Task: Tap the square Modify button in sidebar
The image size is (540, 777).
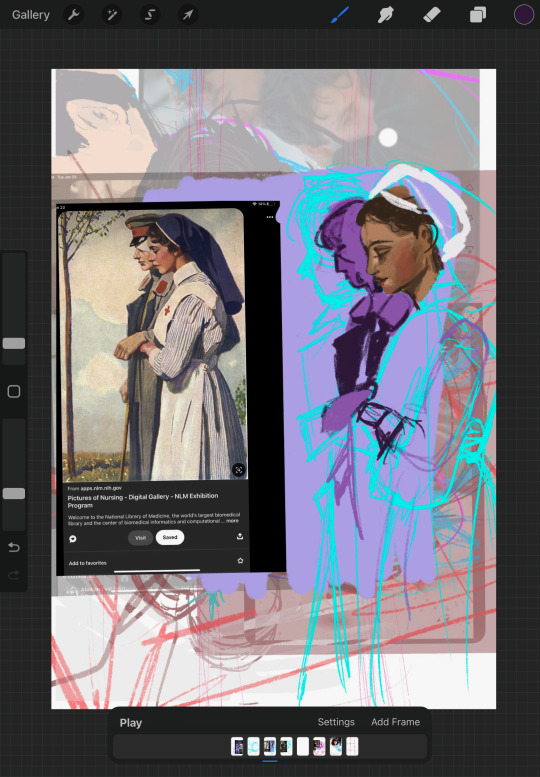Action: coord(14,391)
